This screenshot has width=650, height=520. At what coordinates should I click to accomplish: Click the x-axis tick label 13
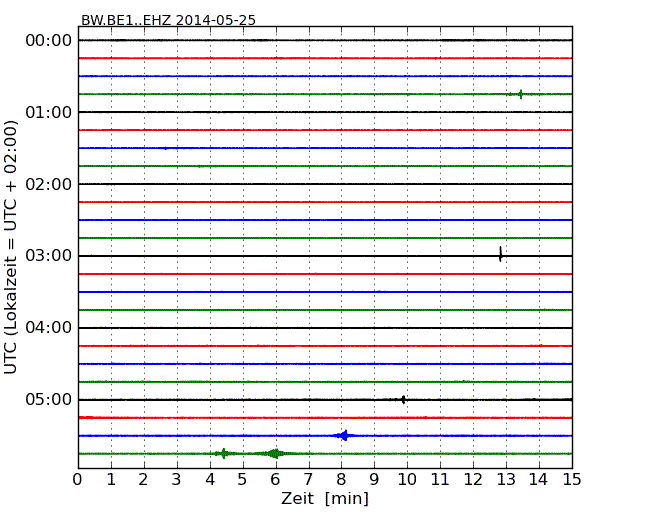(506, 480)
